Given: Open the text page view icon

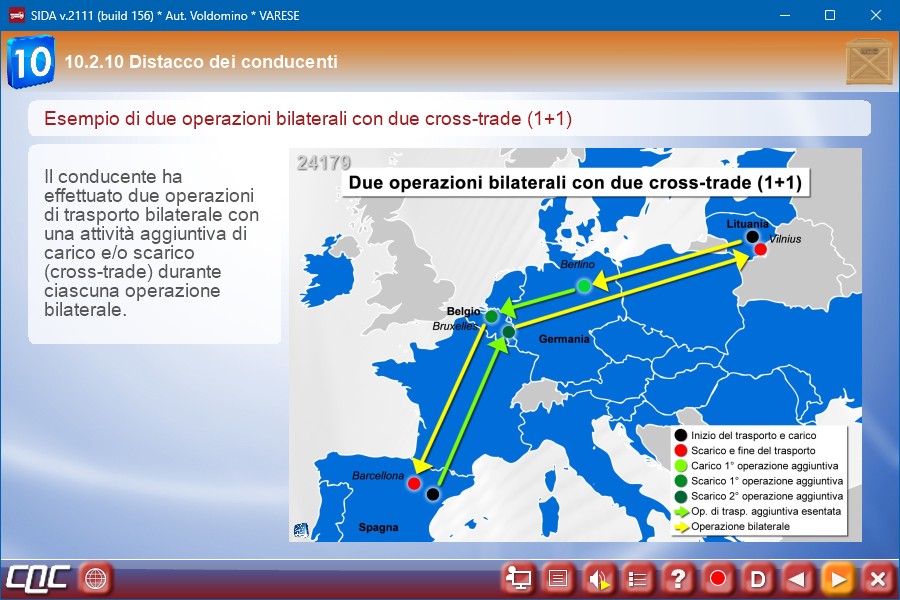Looking at the screenshot, I should click(x=558, y=578).
